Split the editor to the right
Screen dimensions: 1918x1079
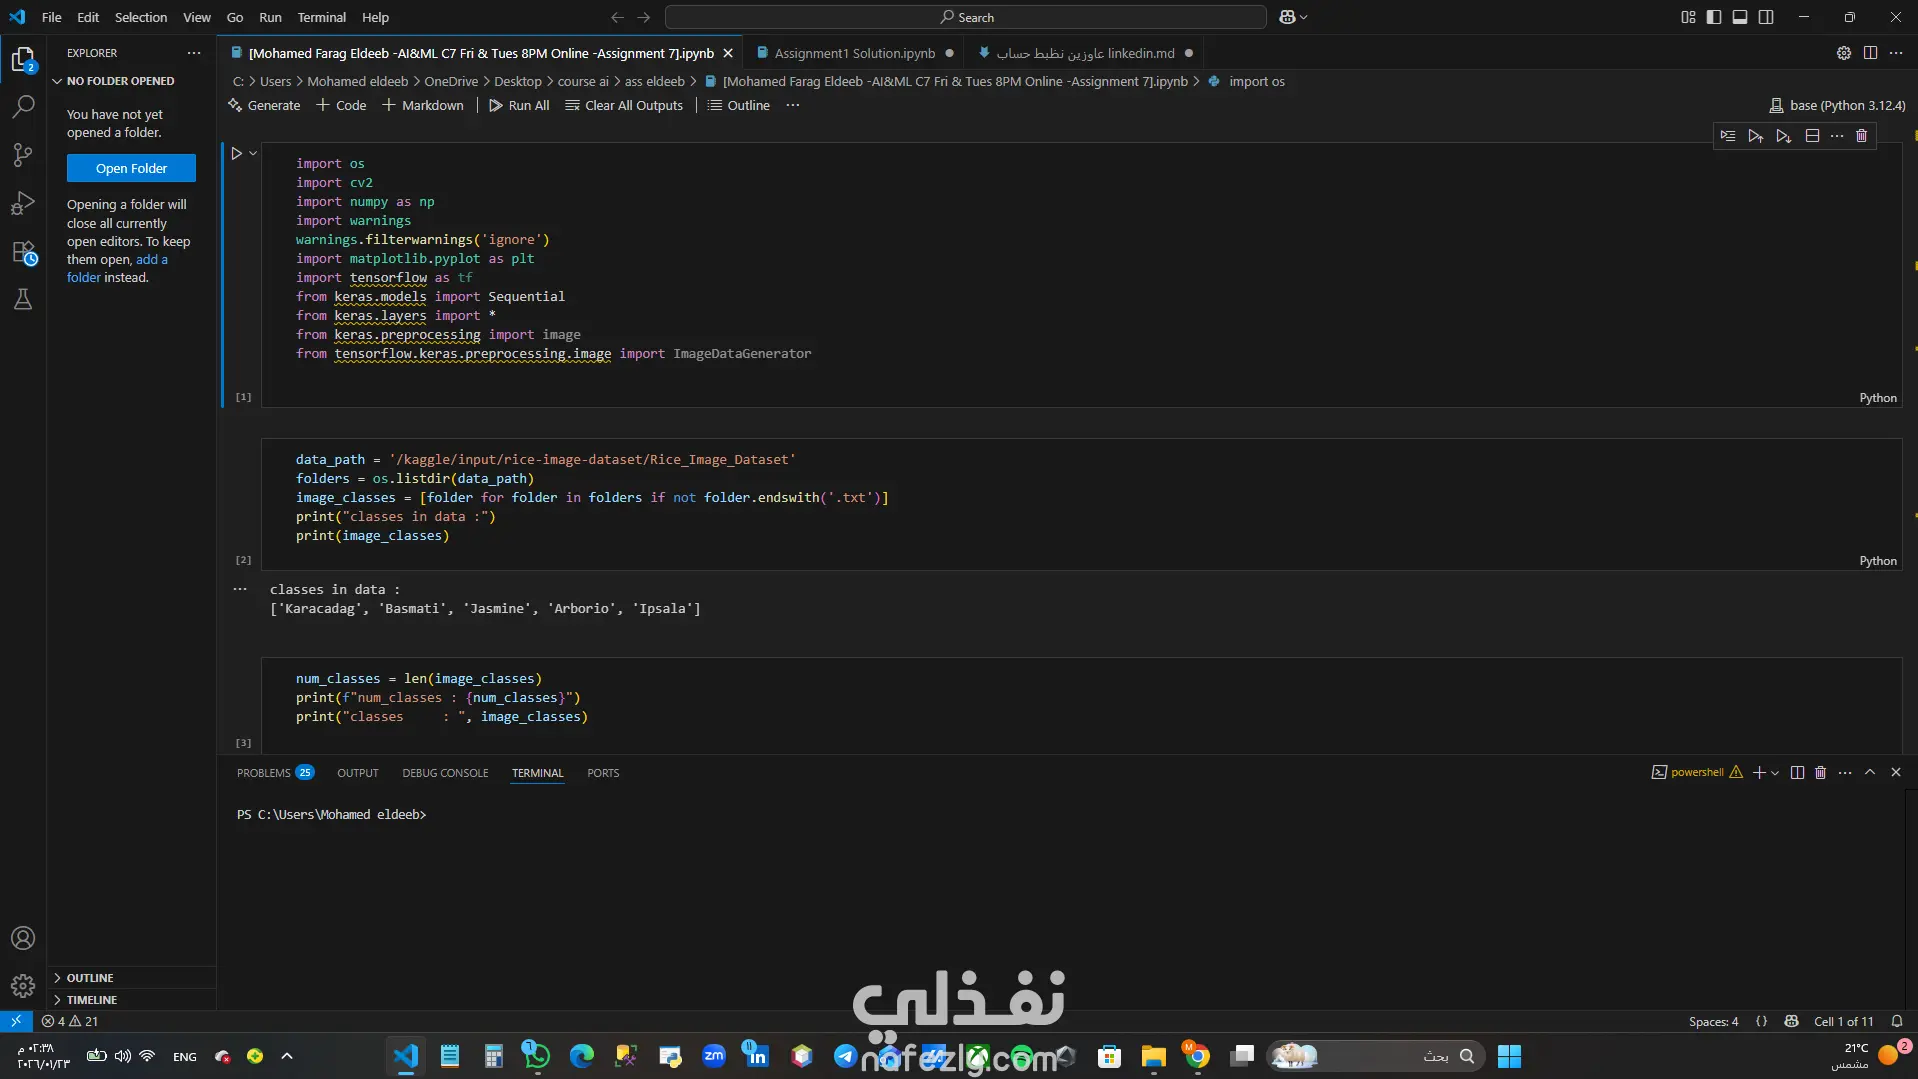[x=1870, y=53]
